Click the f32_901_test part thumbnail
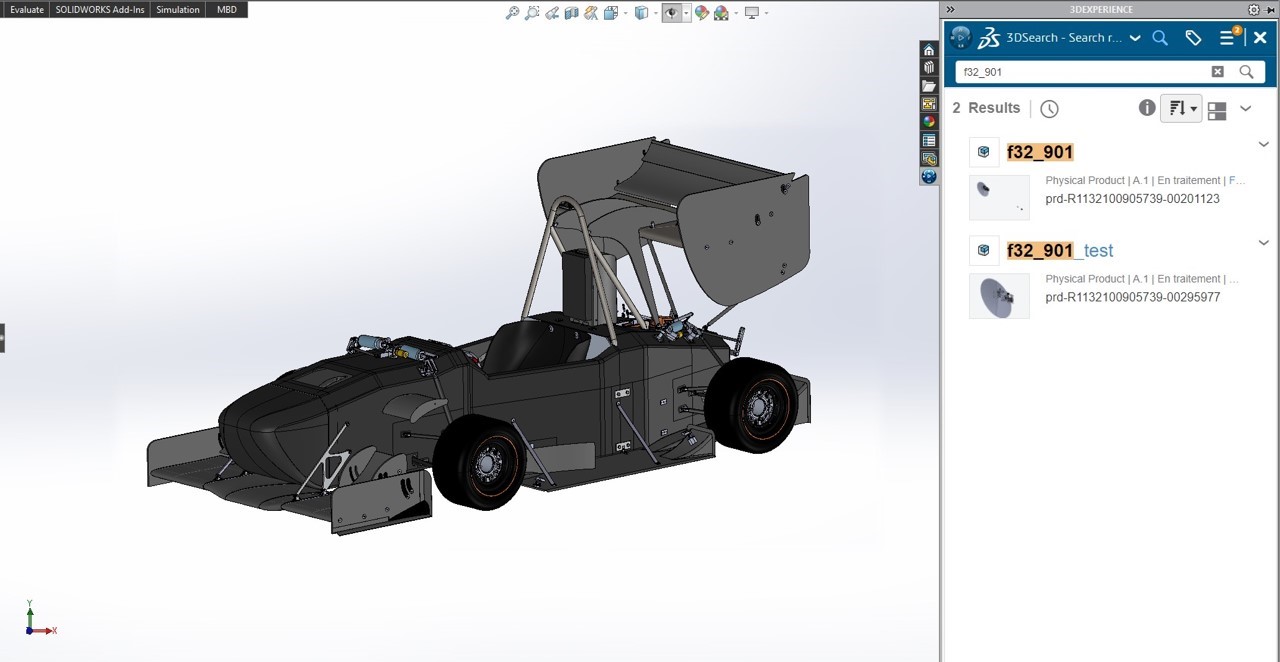 998,296
